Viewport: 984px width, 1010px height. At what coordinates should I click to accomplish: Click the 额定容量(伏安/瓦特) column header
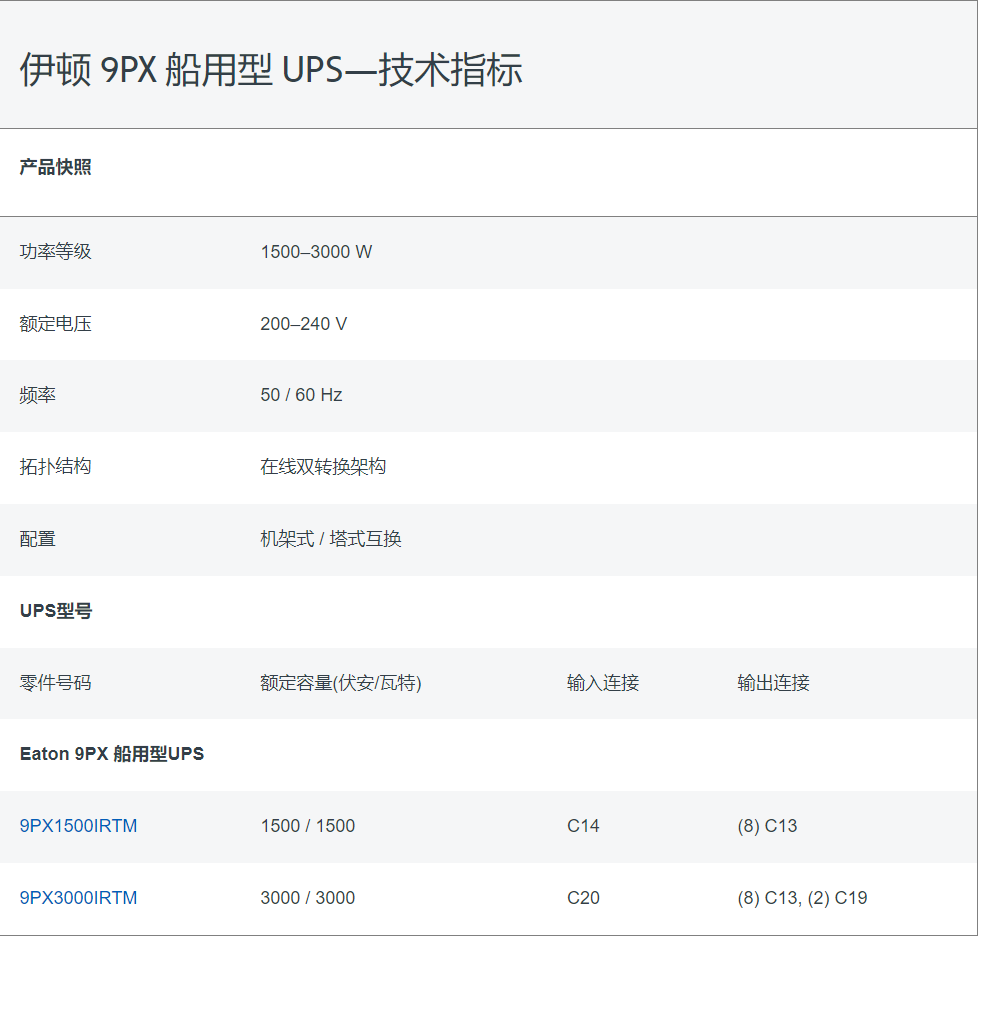coord(341,683)
